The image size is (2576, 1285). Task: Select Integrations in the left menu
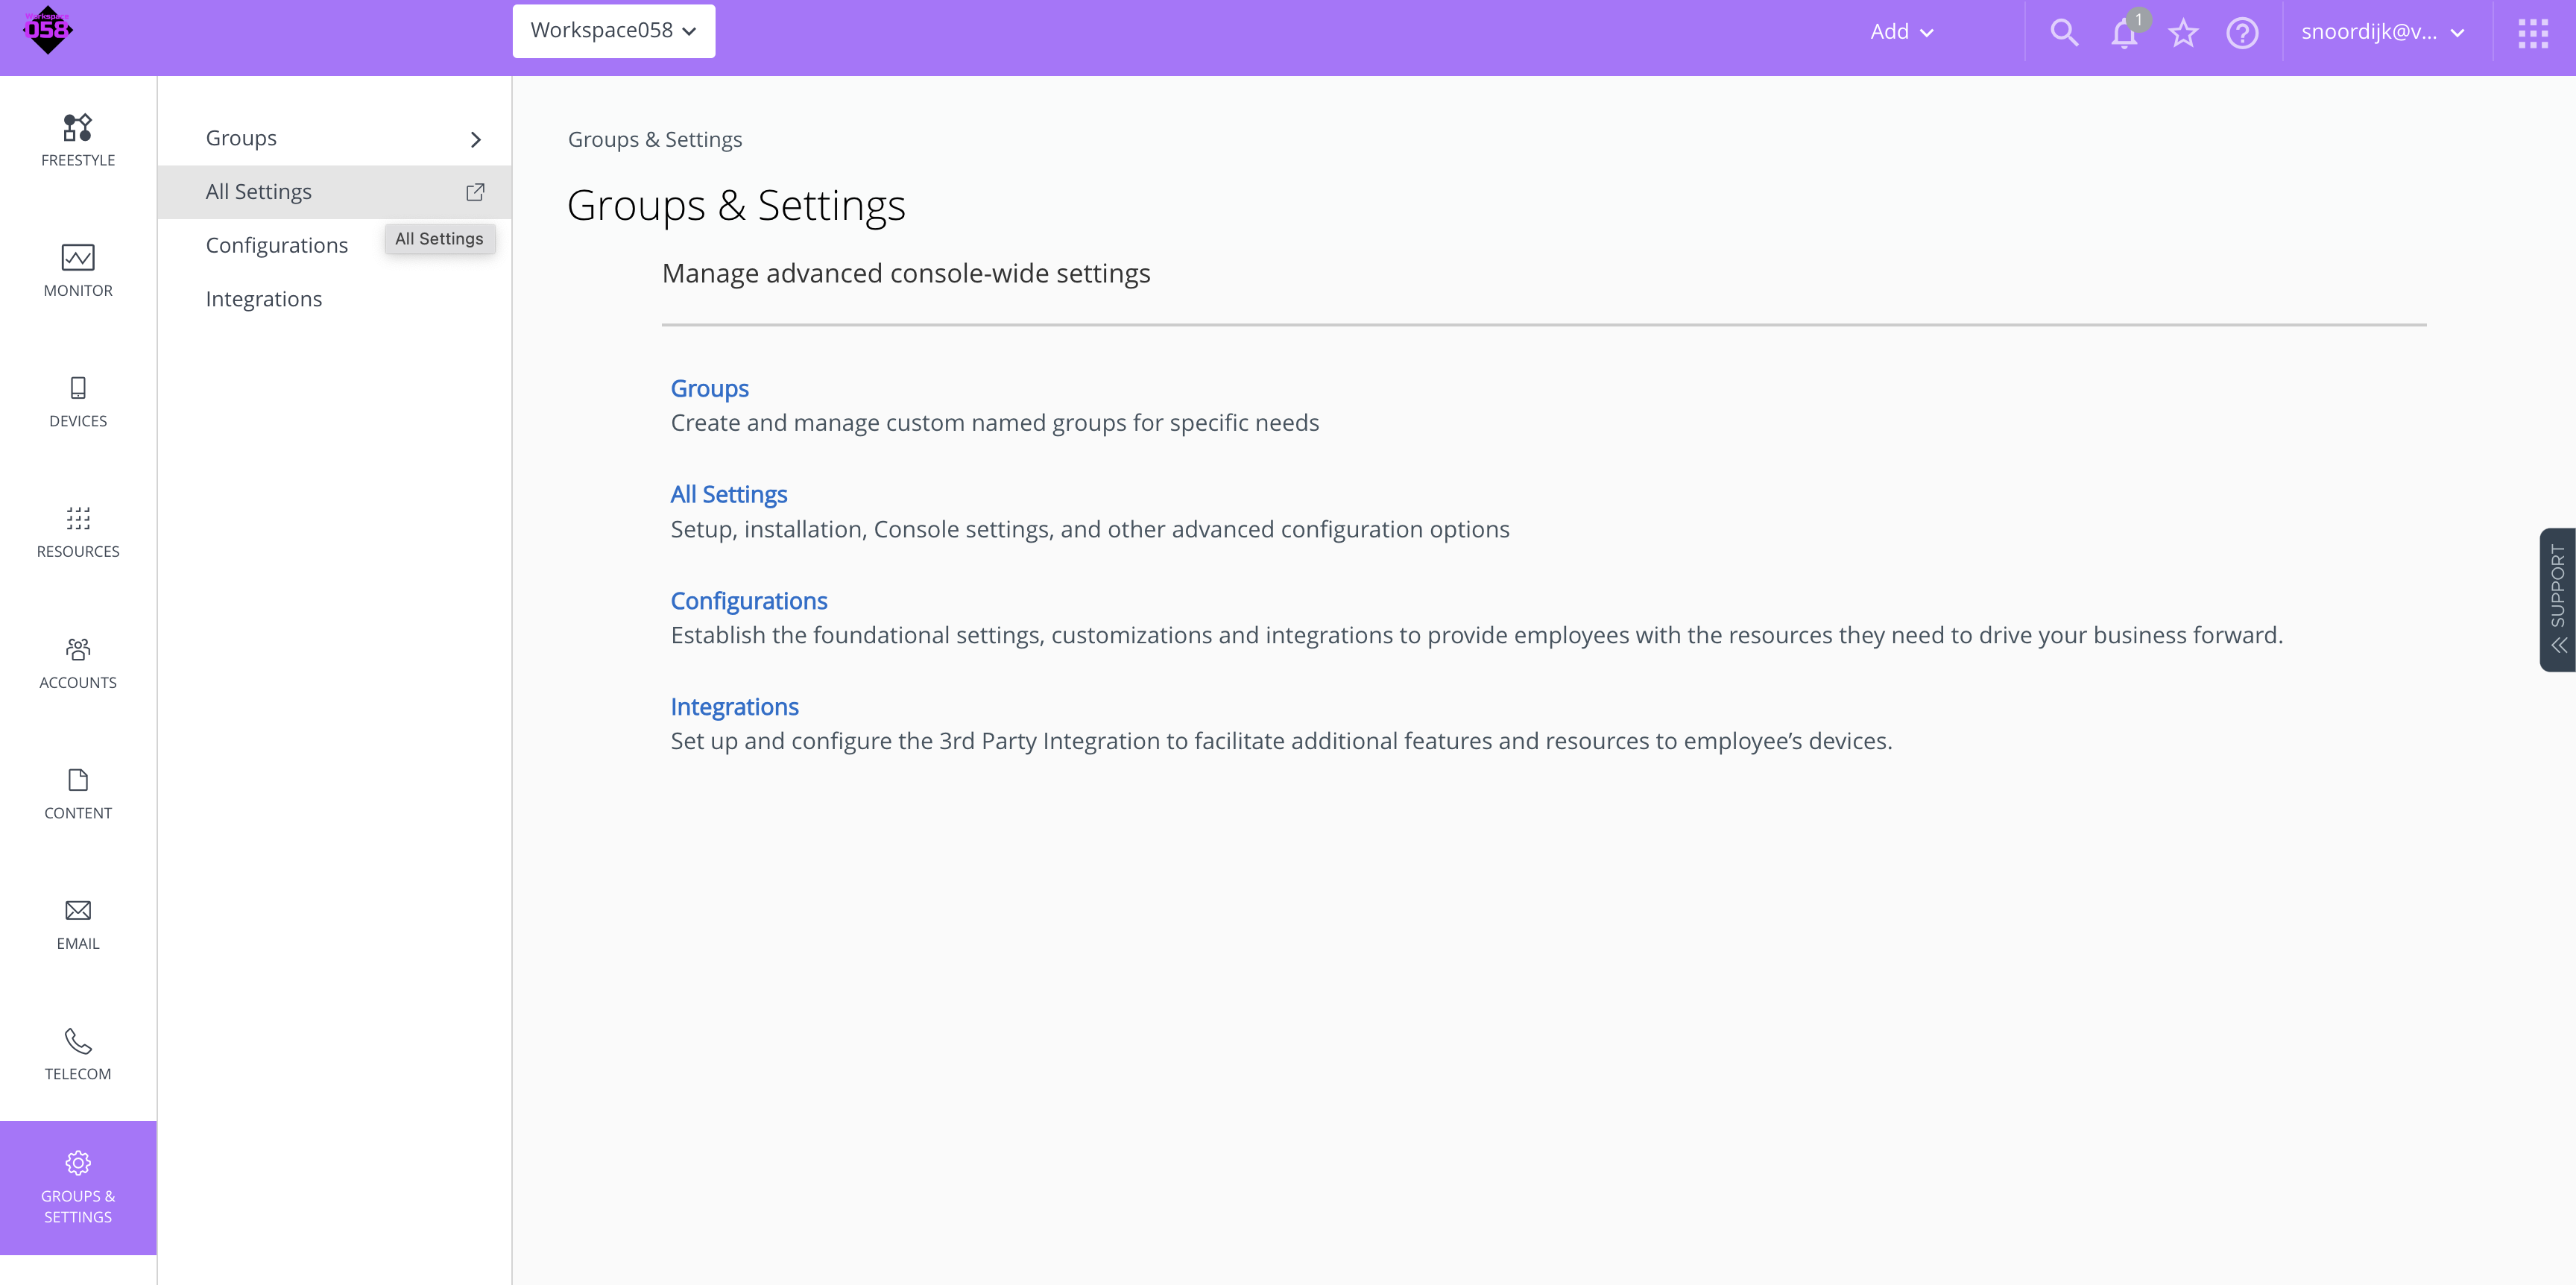tap(263, 298)
